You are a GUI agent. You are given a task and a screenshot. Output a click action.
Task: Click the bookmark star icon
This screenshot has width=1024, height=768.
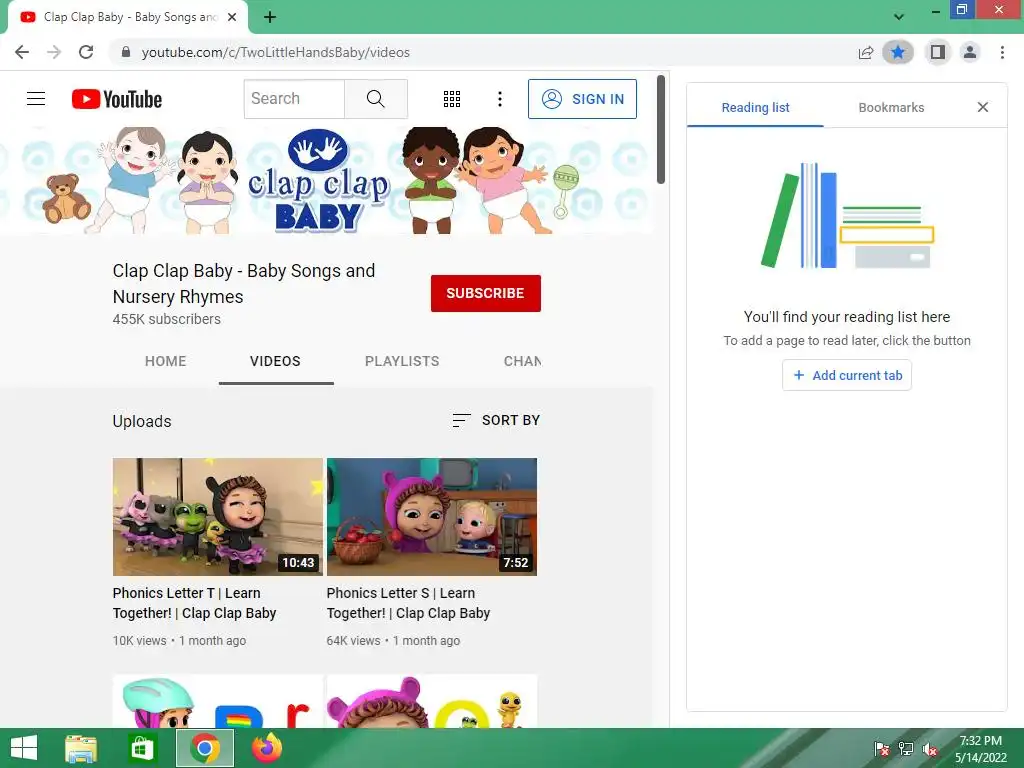click(898, 52)
